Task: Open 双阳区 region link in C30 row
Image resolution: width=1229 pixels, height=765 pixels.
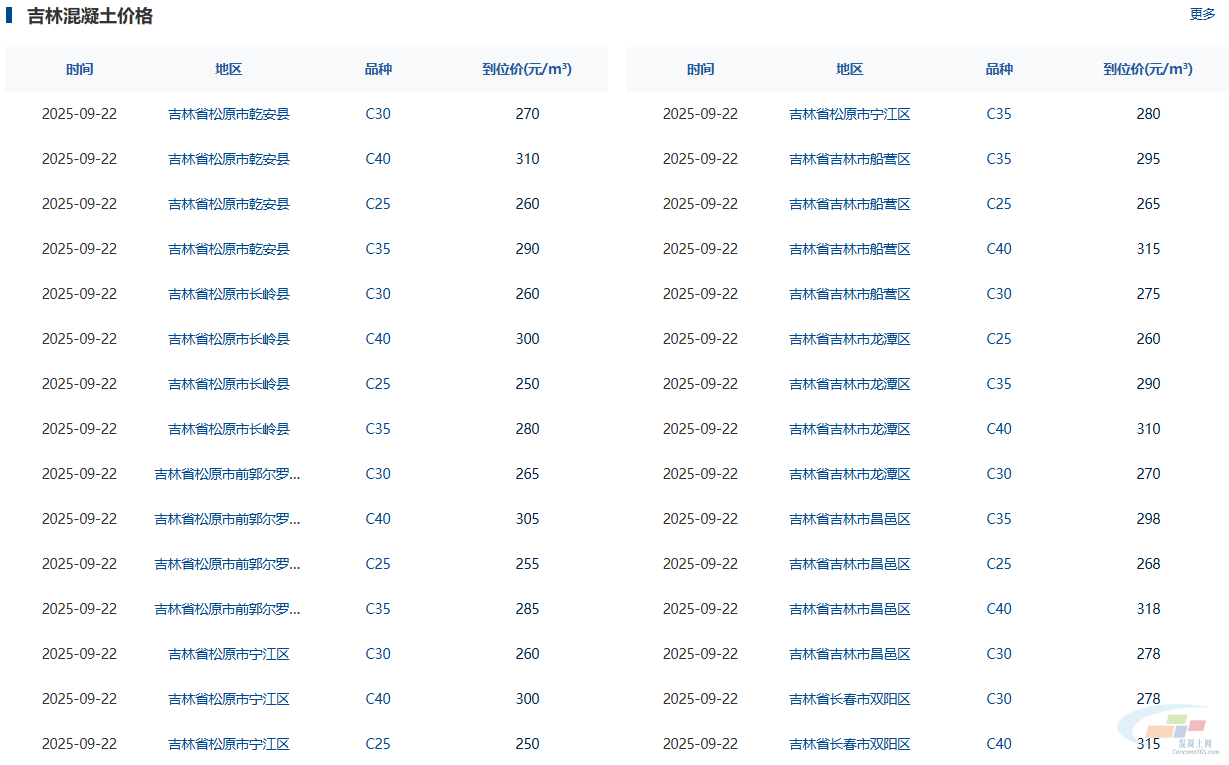Action: (850, 699)
